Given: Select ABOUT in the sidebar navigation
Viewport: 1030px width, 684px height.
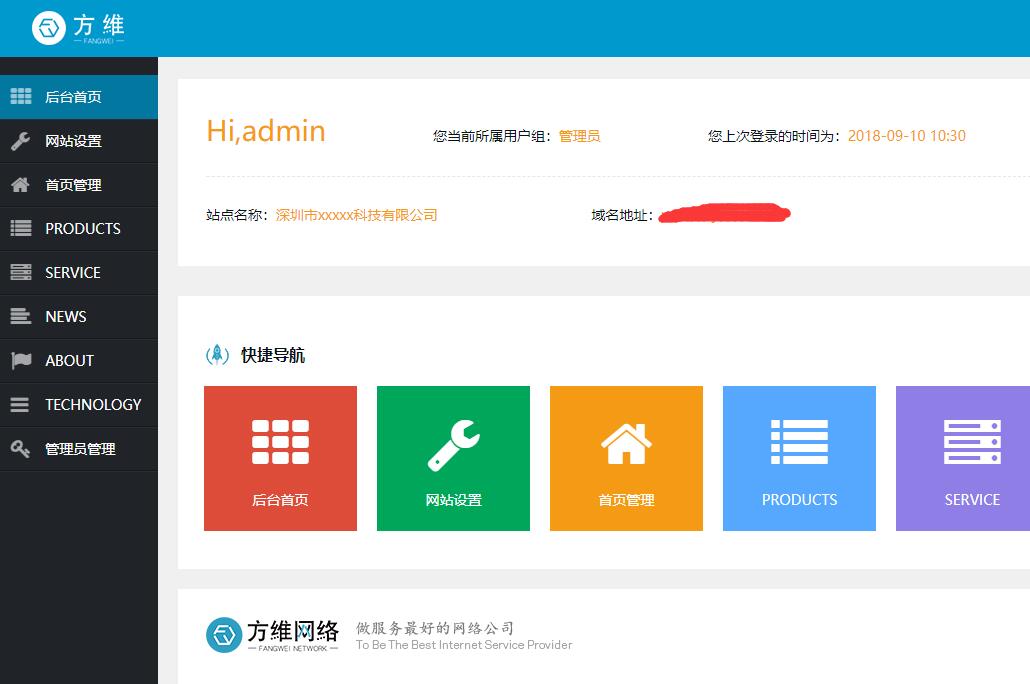Looking at the screenshot, I should pyautogui.click(x=68, y=360).
